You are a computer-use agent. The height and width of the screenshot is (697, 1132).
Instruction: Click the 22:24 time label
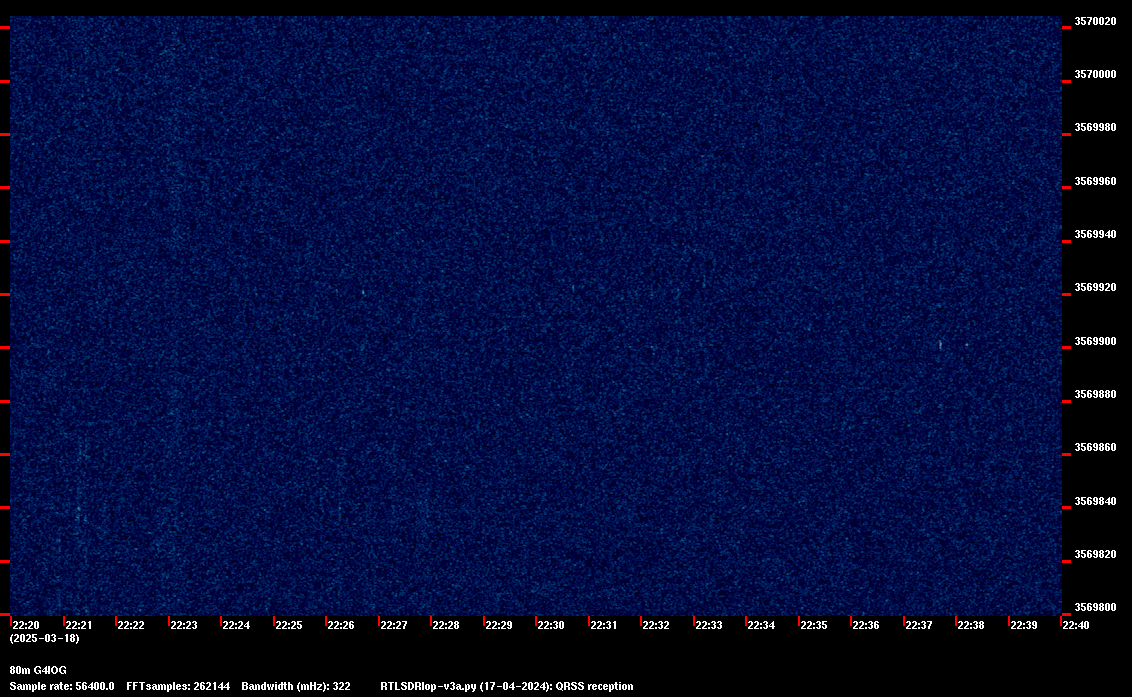pyautogui.click(x=236, y=625)
